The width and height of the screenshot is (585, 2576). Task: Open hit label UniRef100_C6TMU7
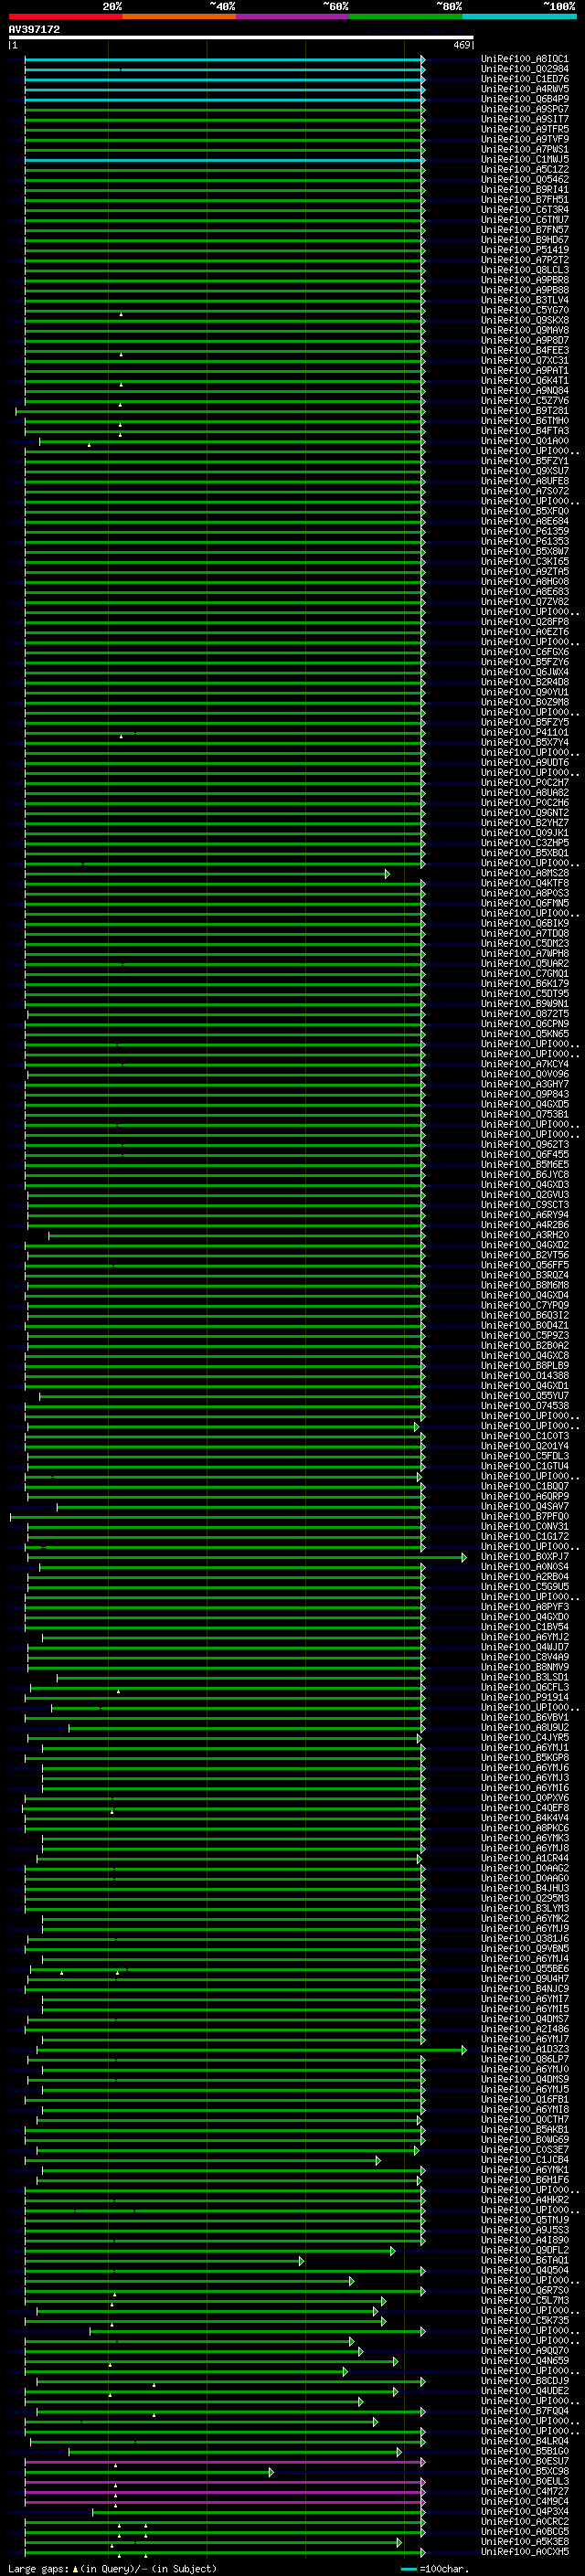(x=525, y=220)
